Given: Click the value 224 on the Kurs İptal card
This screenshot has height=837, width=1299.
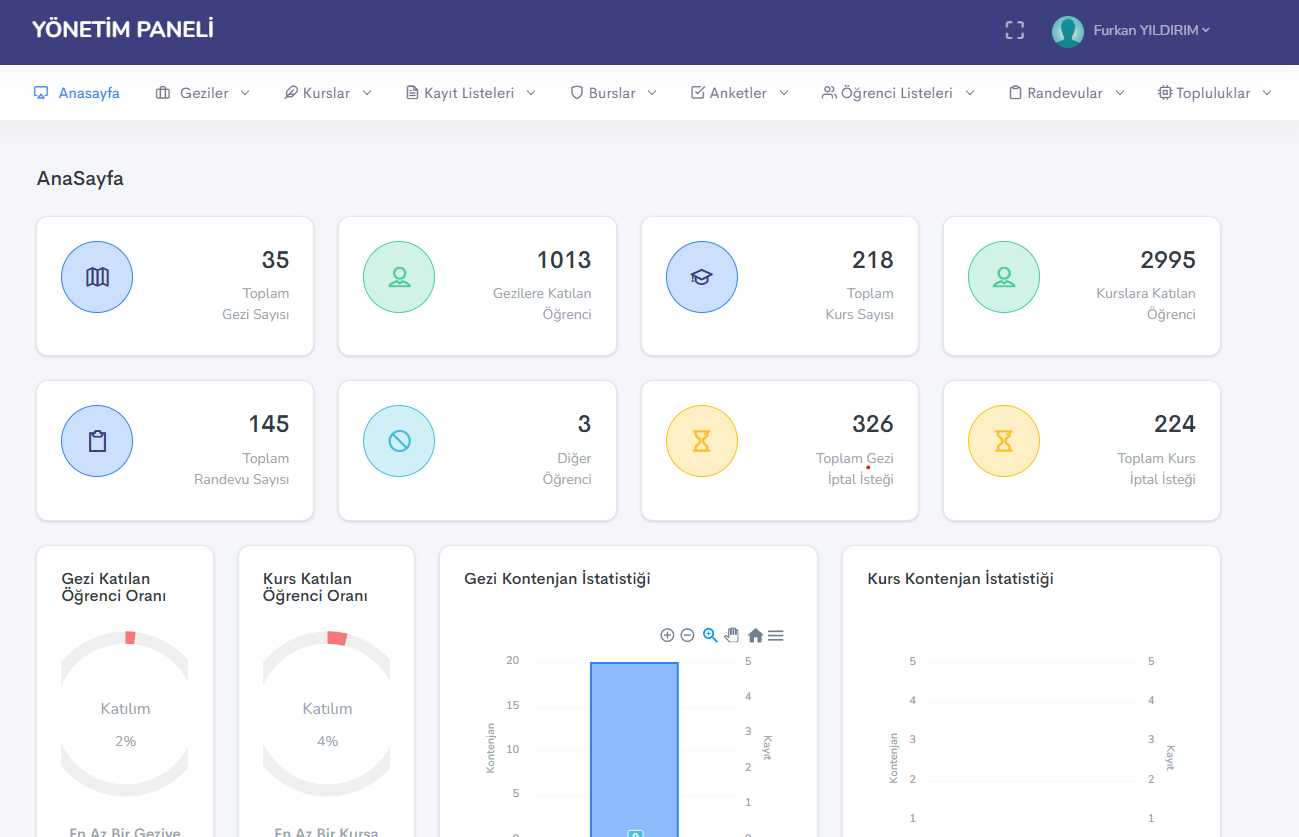Looking at the screenshot, I should click(1175, 424).
